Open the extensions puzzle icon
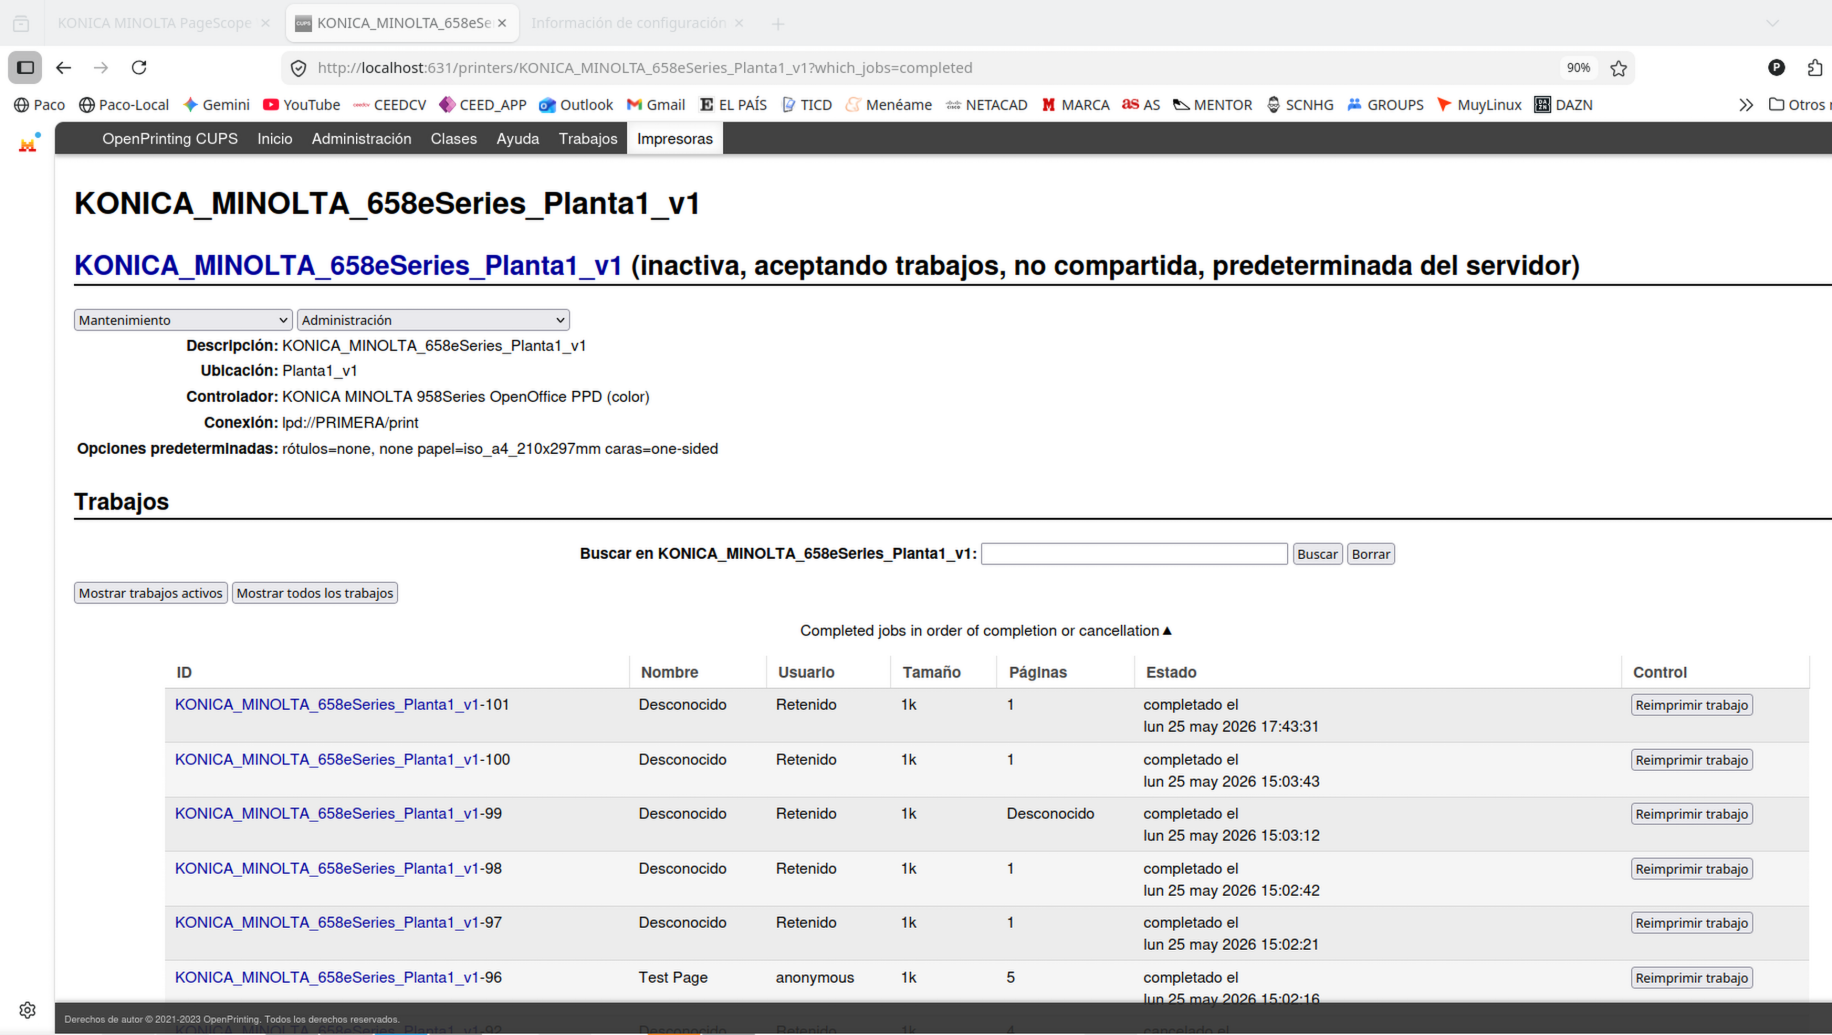1832x1035 pixels. pos(1815,67)
